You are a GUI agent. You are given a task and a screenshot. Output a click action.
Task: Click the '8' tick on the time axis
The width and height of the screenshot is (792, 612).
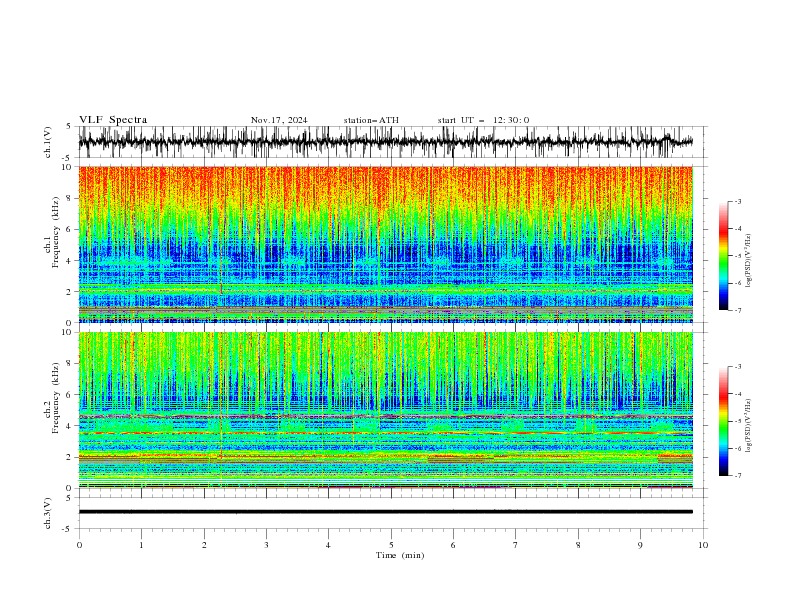578,545
